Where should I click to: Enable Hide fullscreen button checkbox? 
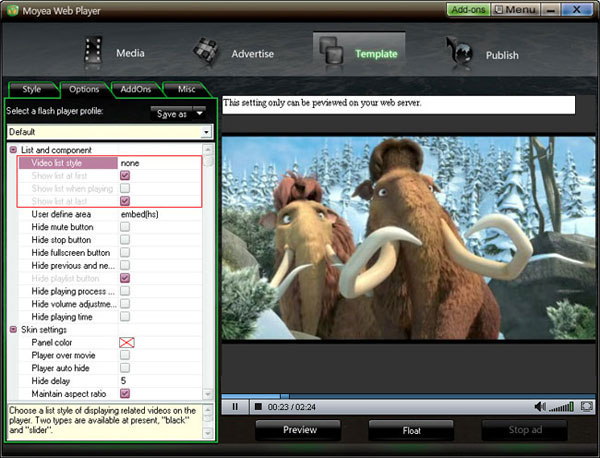point(125,253)
